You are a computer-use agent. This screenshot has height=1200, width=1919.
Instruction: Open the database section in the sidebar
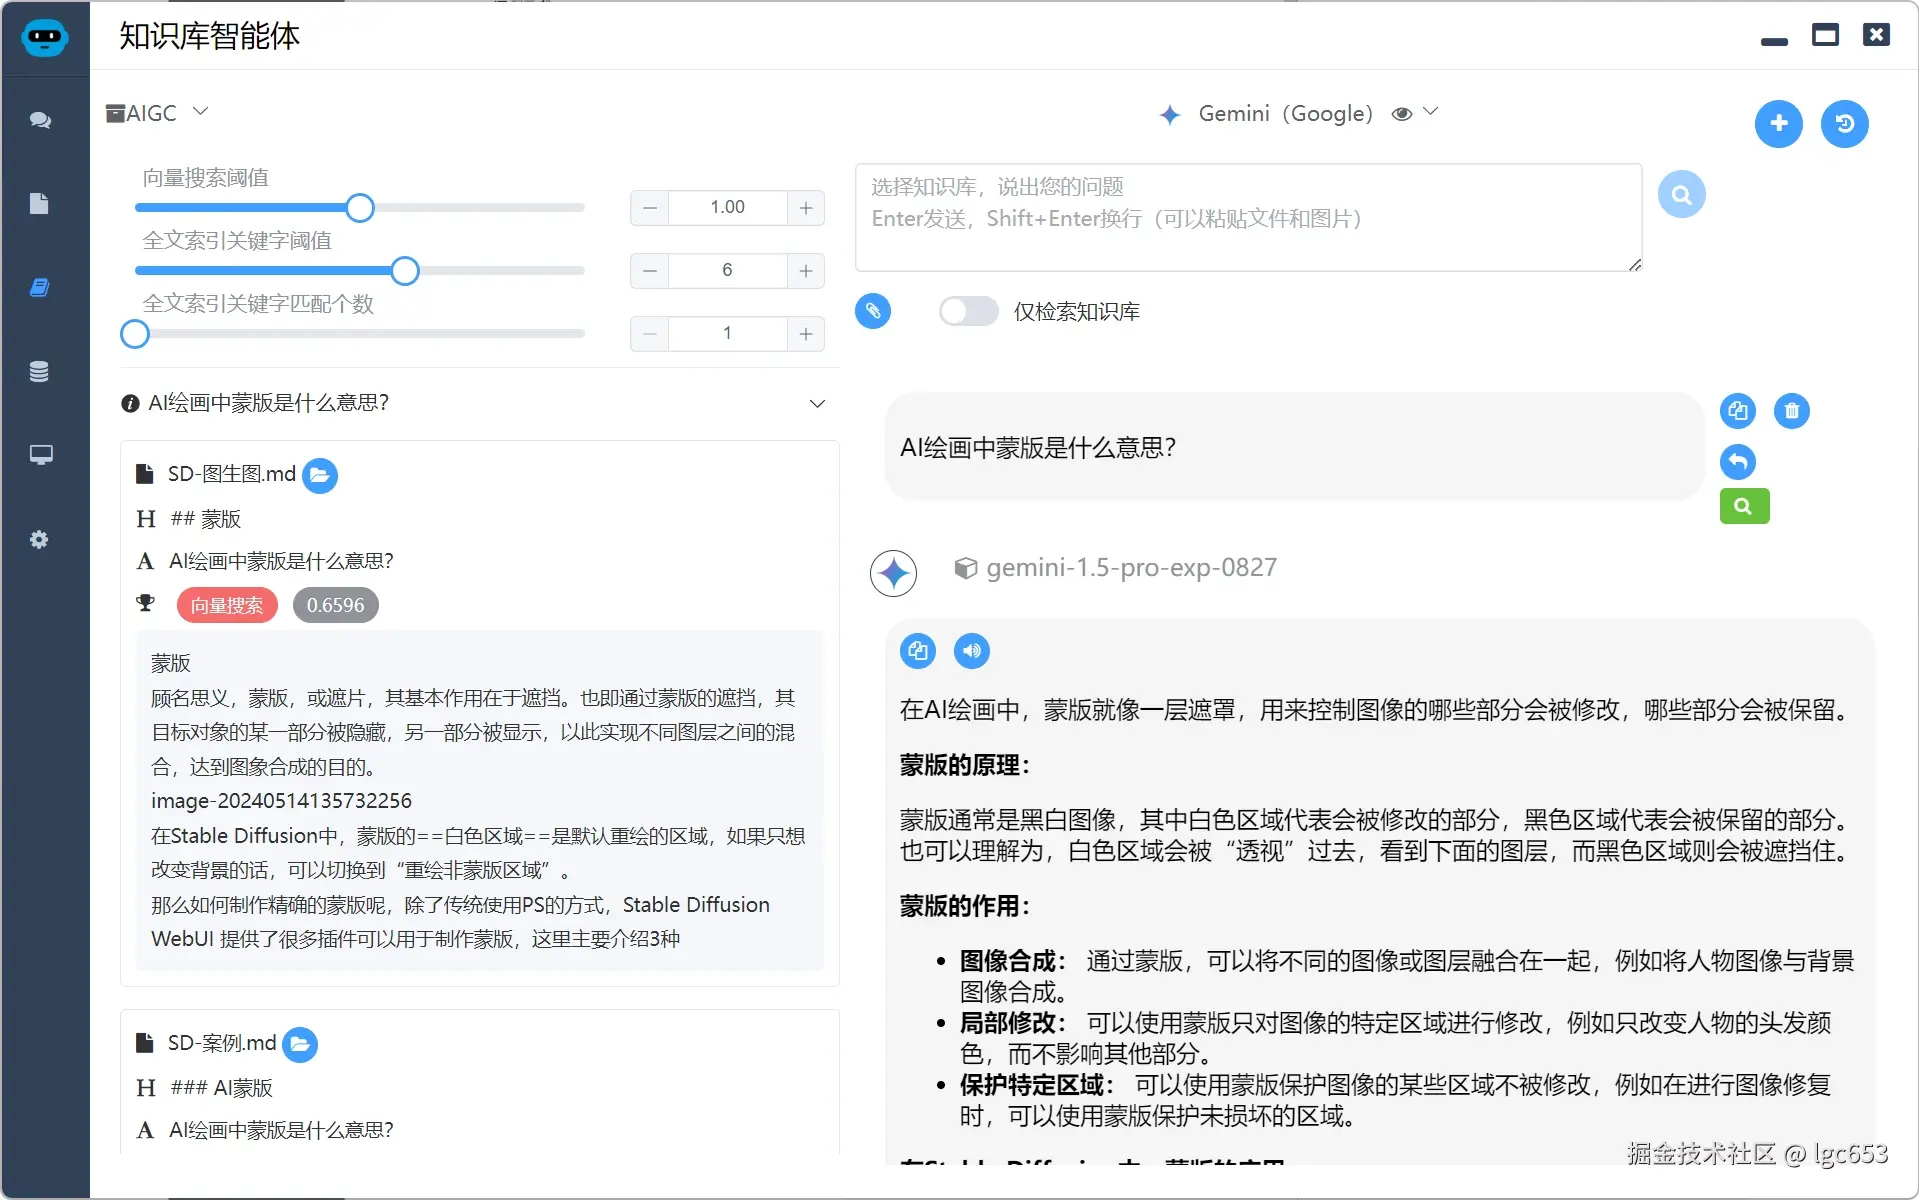click(x=41, y=371)
